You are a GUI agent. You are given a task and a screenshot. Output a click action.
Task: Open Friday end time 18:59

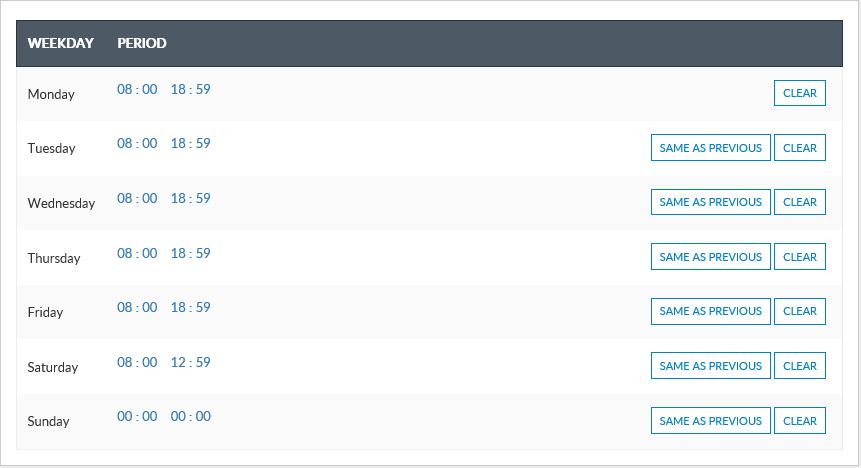tap(190, 307)
